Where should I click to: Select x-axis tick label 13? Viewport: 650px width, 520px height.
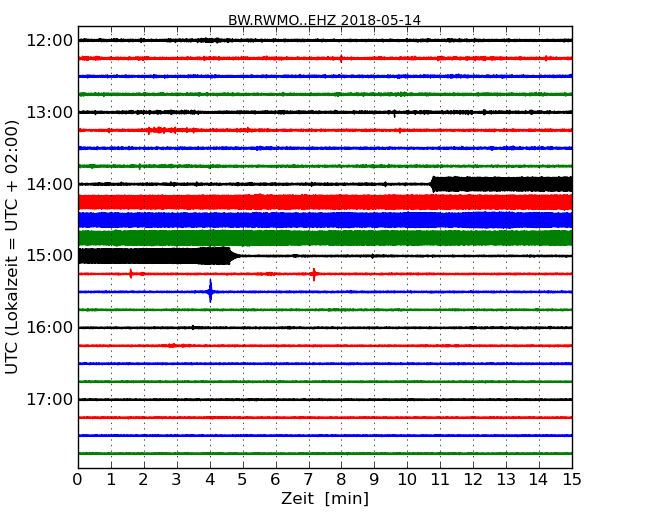pos(506,480)
